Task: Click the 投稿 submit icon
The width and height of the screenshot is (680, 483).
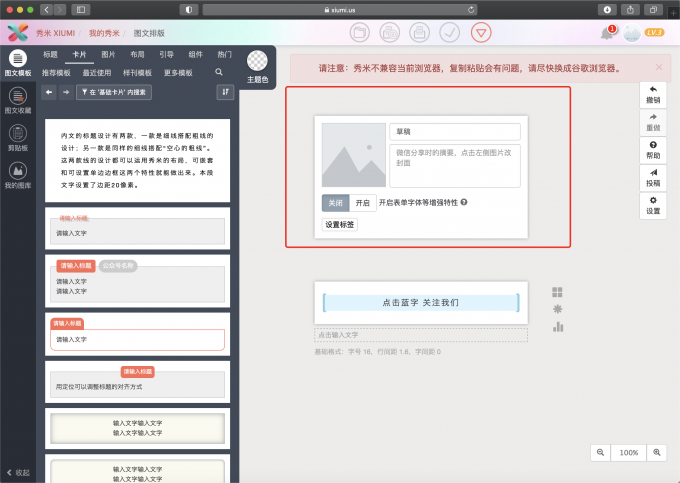Action: point(653,177)
